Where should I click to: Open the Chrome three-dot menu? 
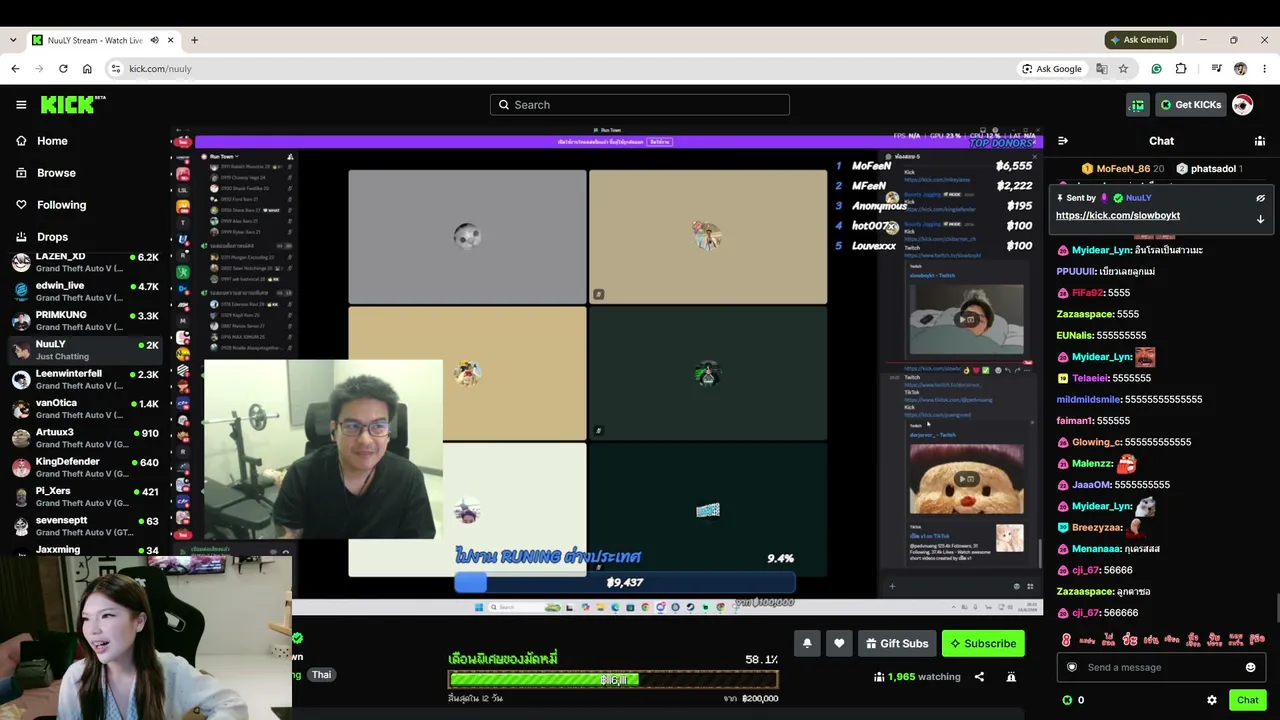pos(1264,69)
